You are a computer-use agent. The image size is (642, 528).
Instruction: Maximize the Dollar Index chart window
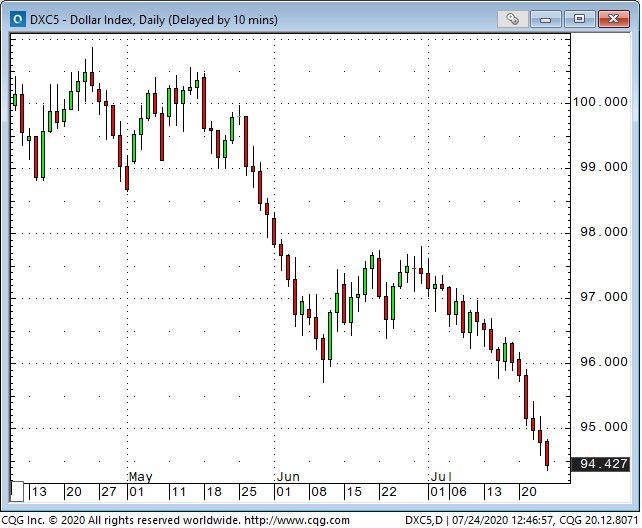(x=579, y=19)
